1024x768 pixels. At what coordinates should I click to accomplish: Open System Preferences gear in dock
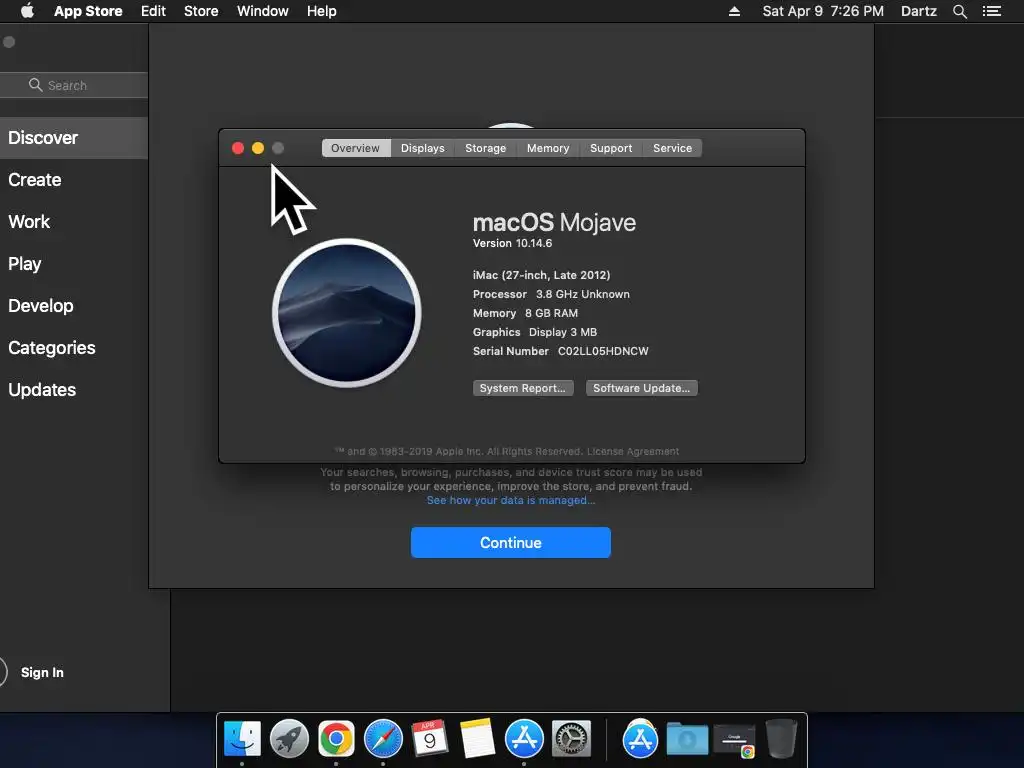click(x=571, y=739)
